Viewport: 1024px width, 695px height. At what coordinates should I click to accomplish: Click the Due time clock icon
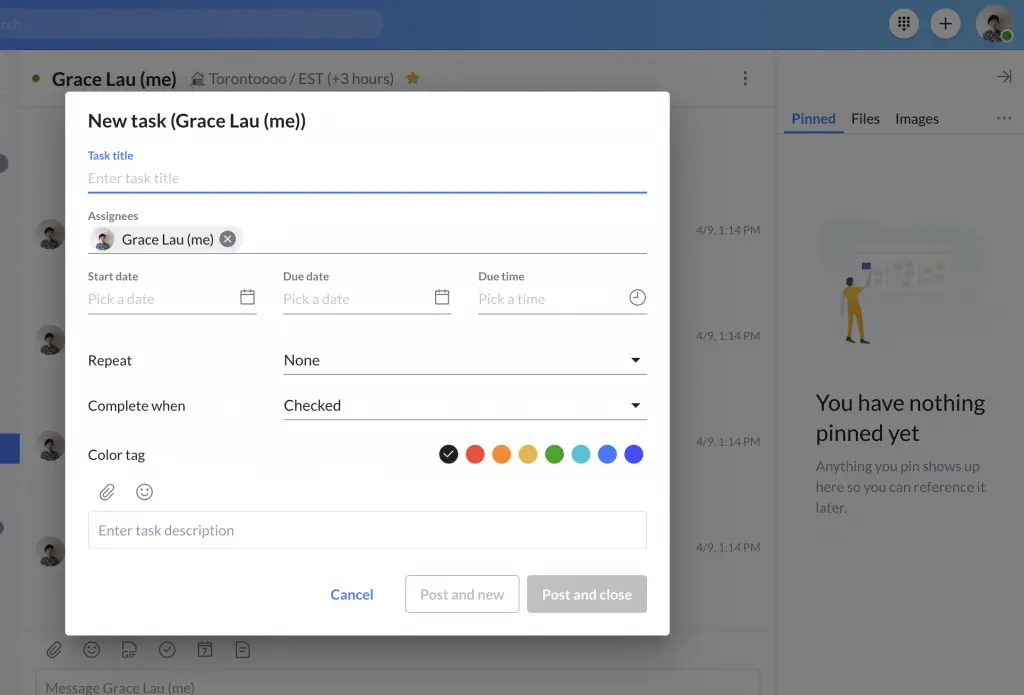[637, 298]
